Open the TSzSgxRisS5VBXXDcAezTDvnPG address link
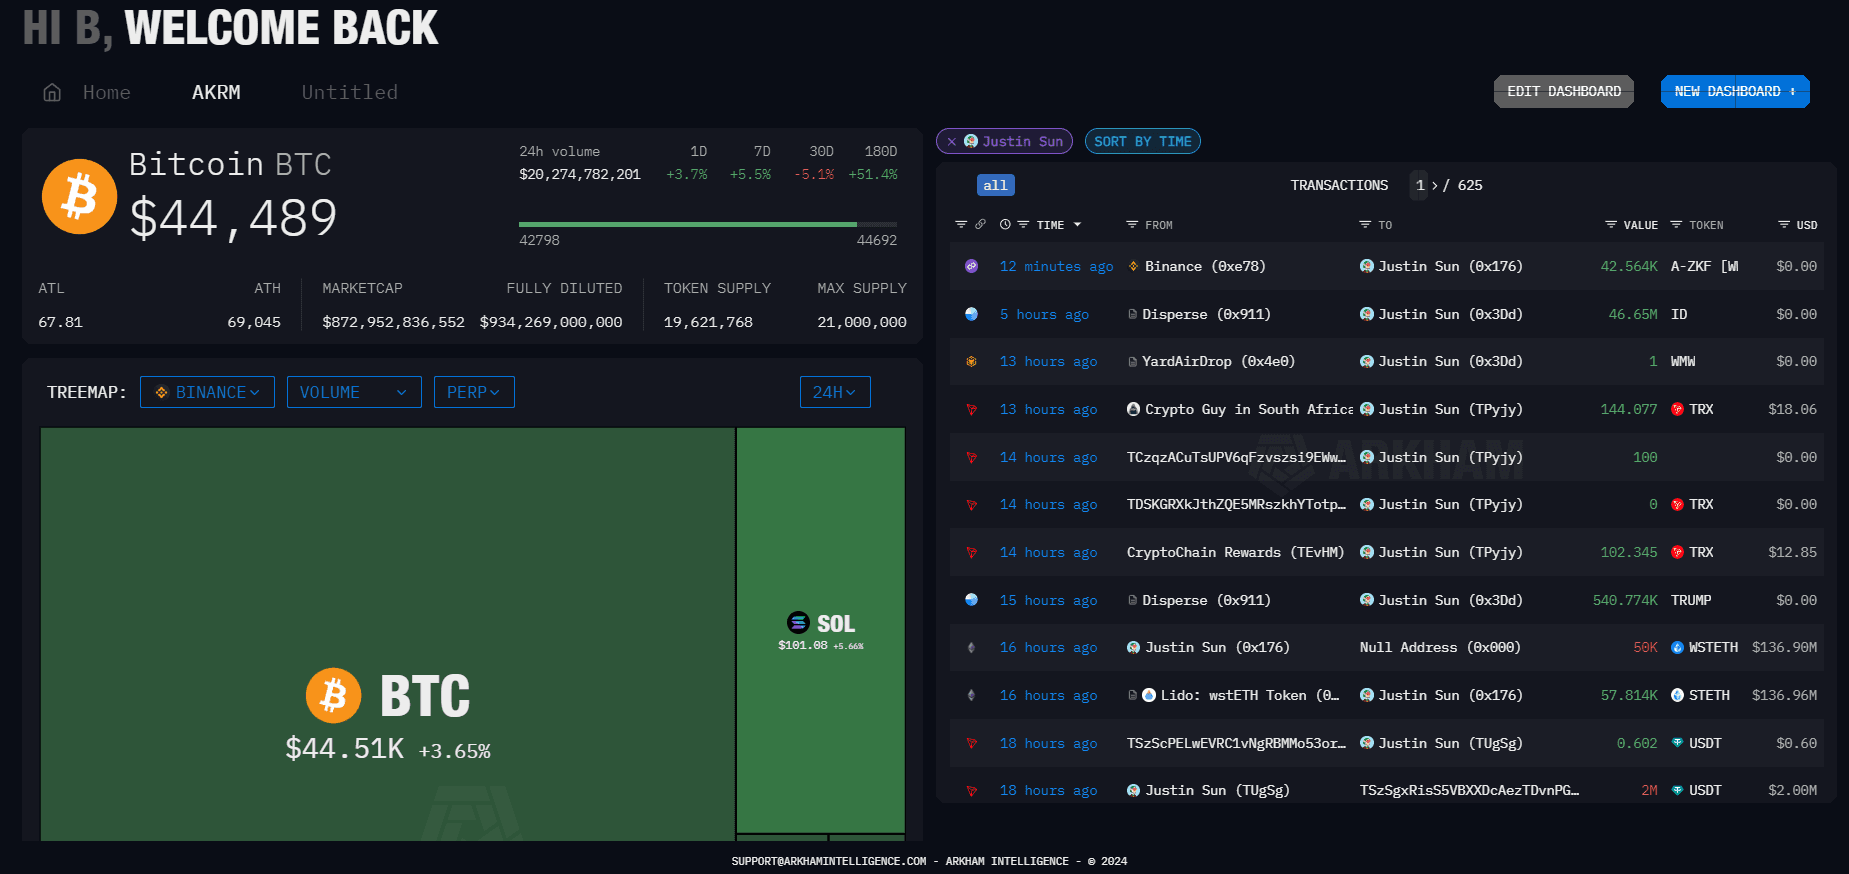The width and height of the screenshot is (1849, 874). pos(1469,790)
